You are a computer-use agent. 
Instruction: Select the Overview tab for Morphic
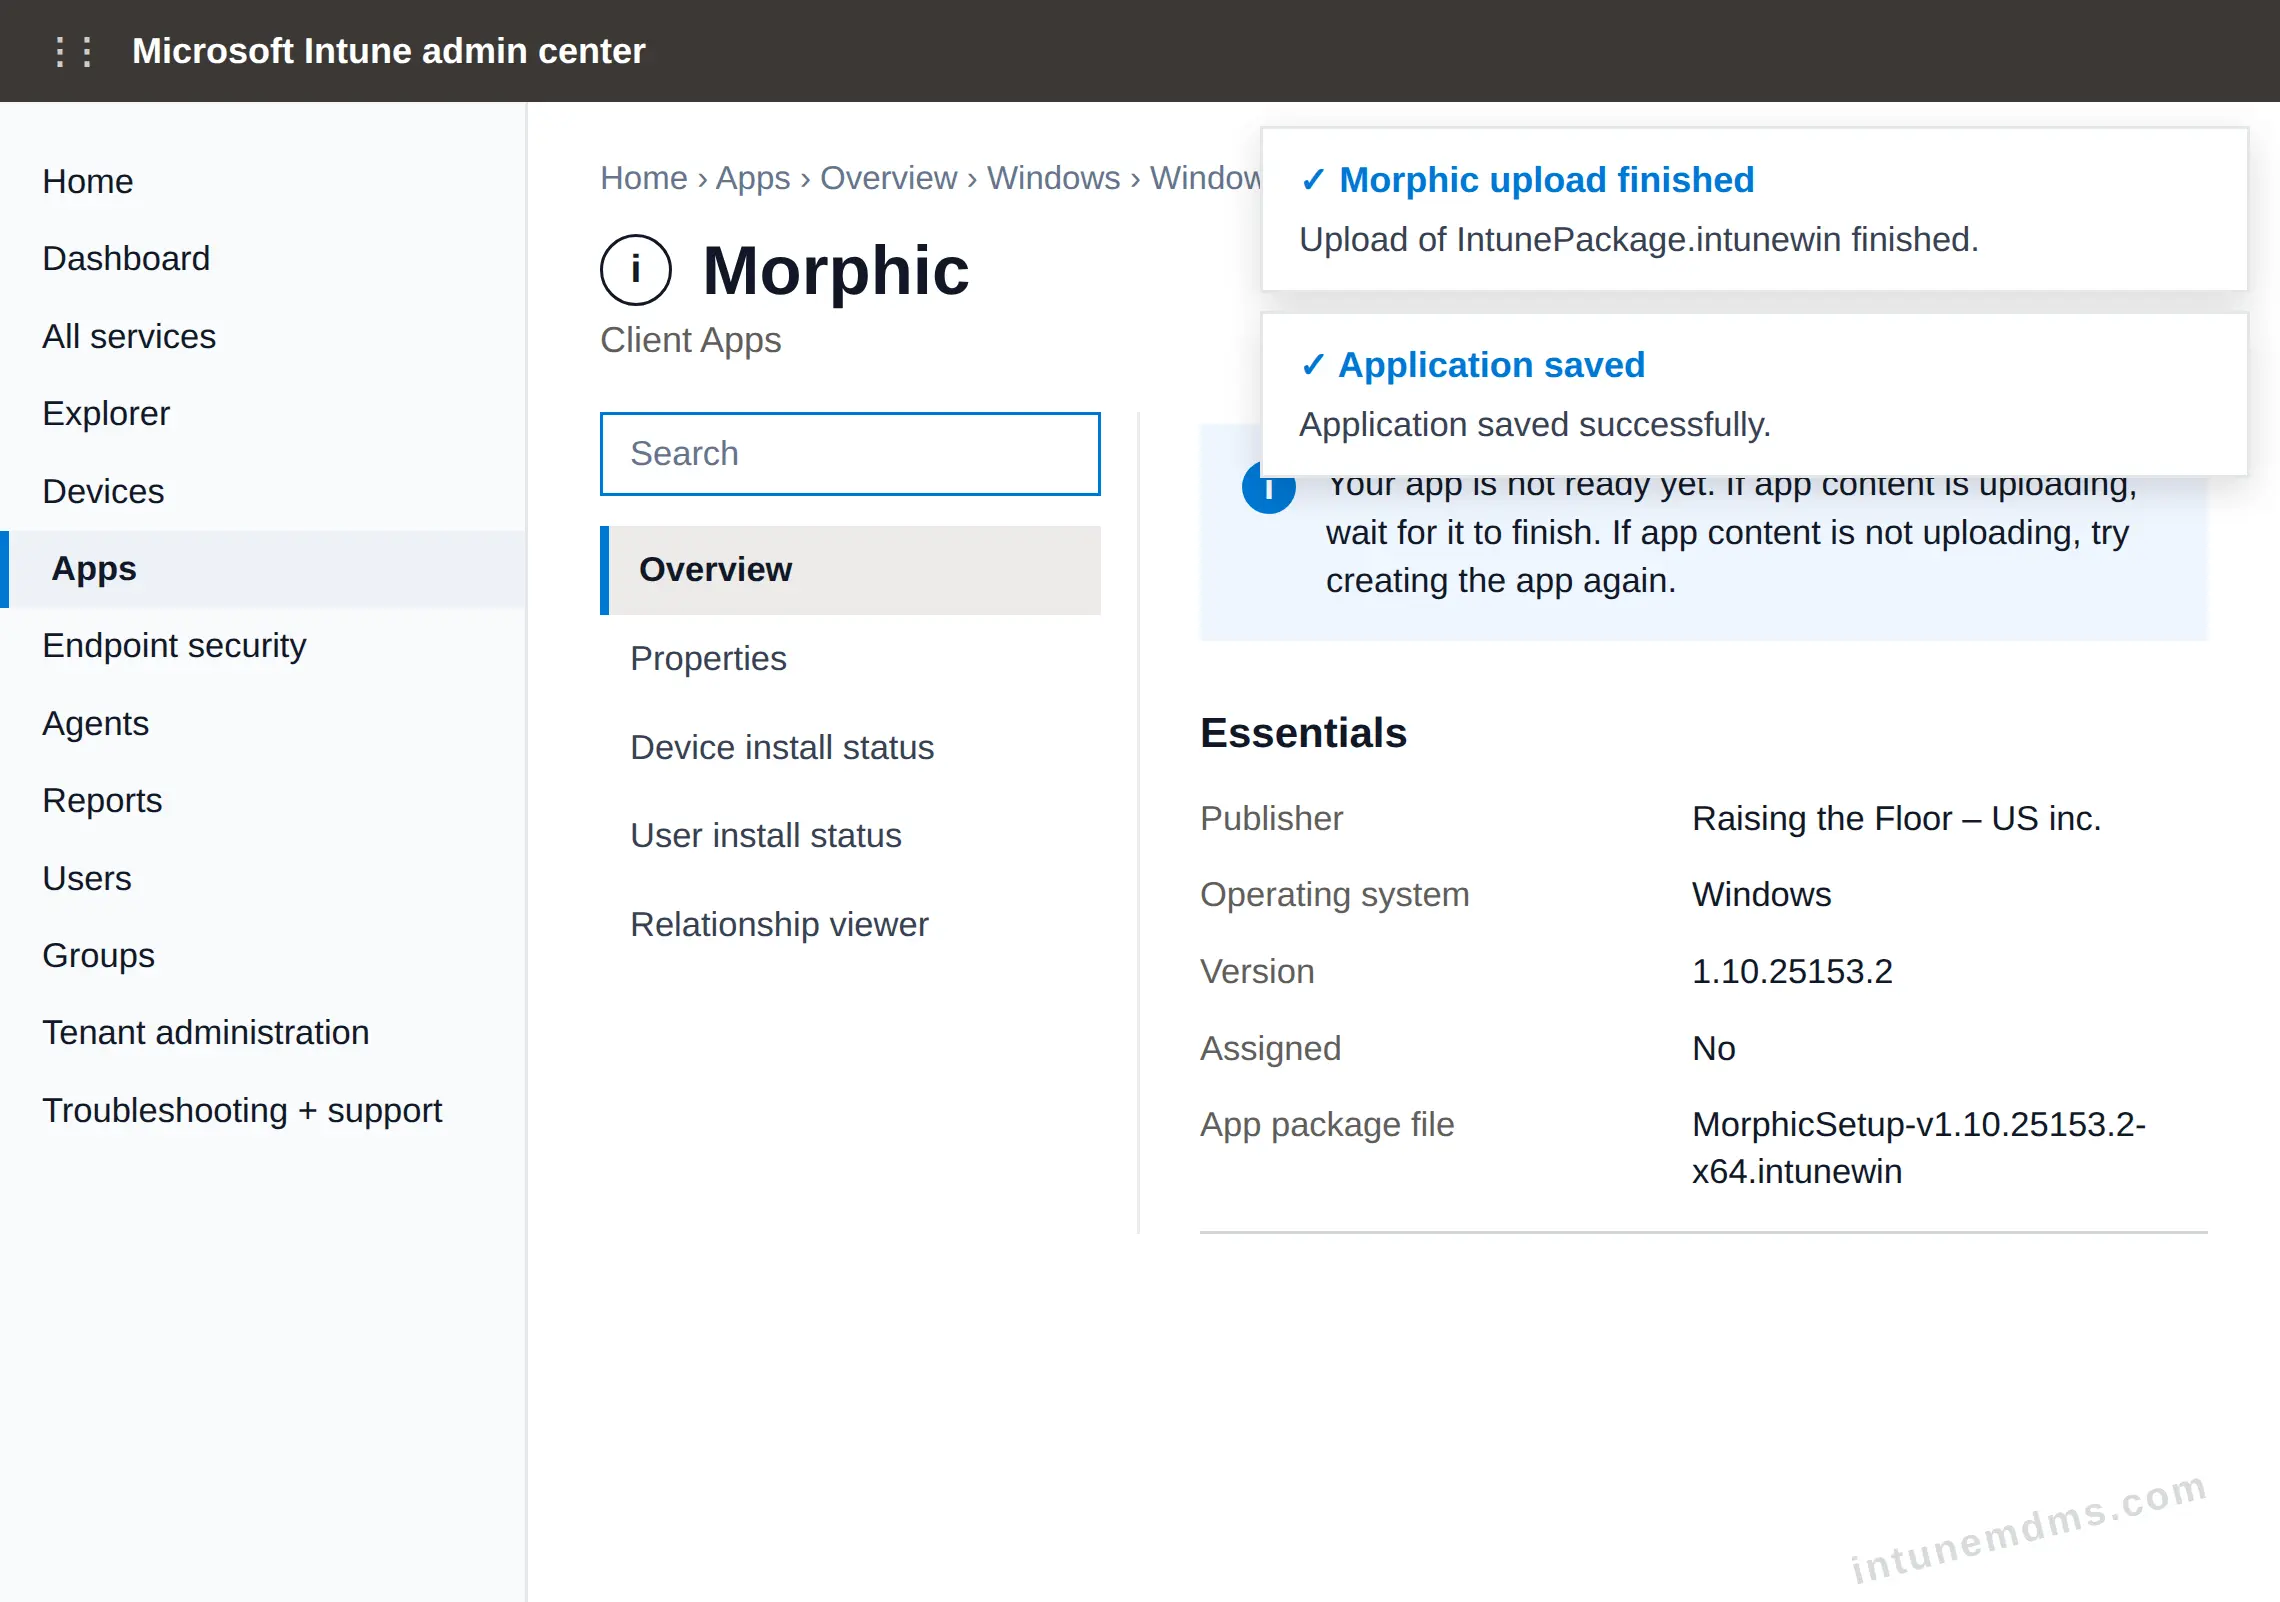(x=850, y=570)
